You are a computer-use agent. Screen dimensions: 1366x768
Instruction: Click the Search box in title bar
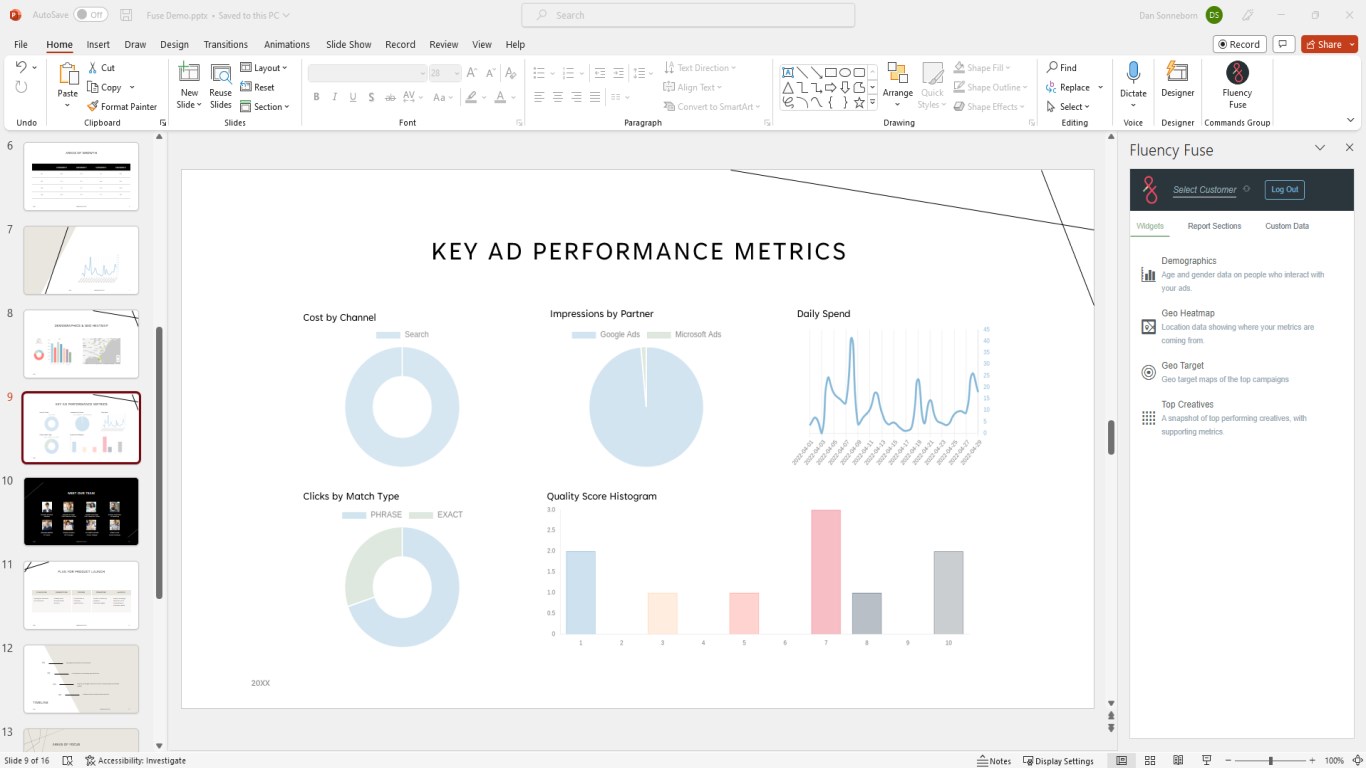pos(688,15)
